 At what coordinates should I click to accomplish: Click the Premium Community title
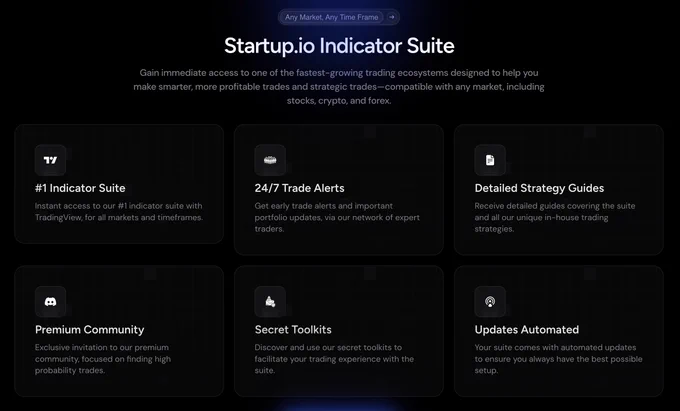[89, 329]
